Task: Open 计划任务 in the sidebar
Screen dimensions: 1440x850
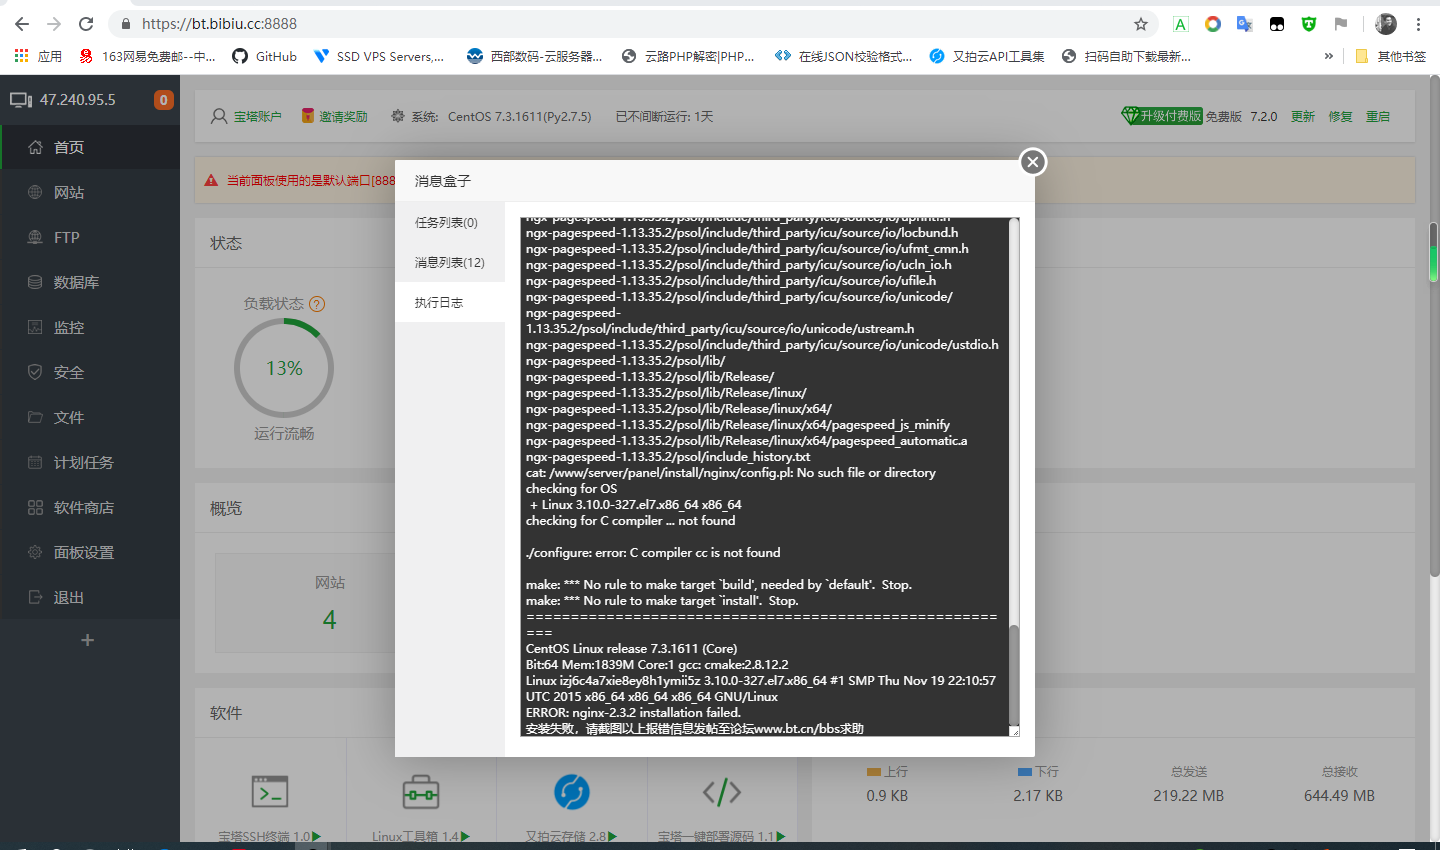Action: [x=90, y=463]
